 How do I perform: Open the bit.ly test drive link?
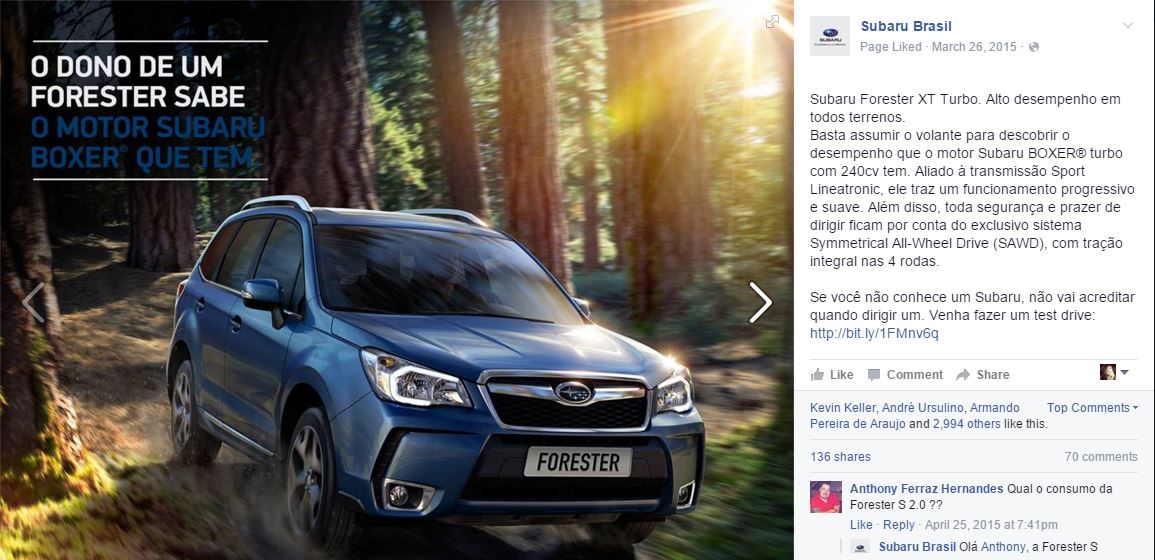pos(874,333)
